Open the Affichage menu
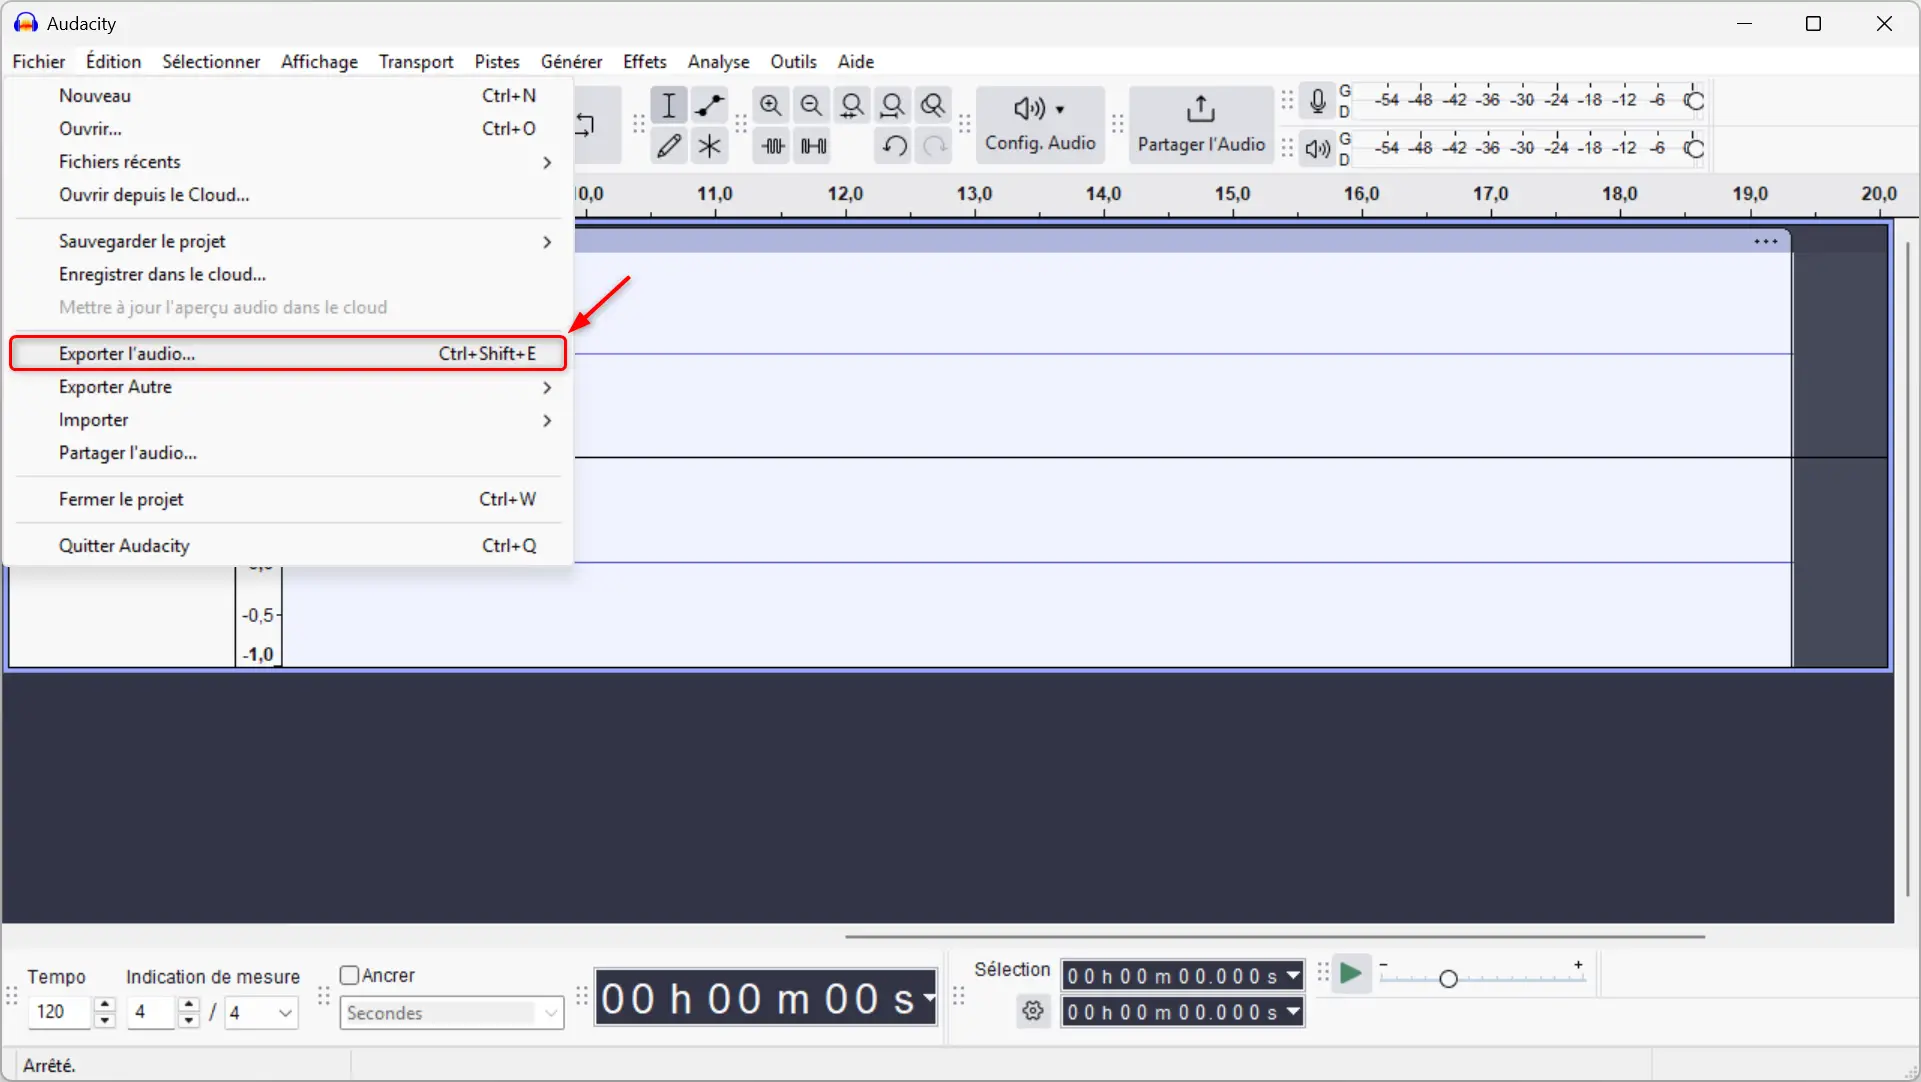 319,61
